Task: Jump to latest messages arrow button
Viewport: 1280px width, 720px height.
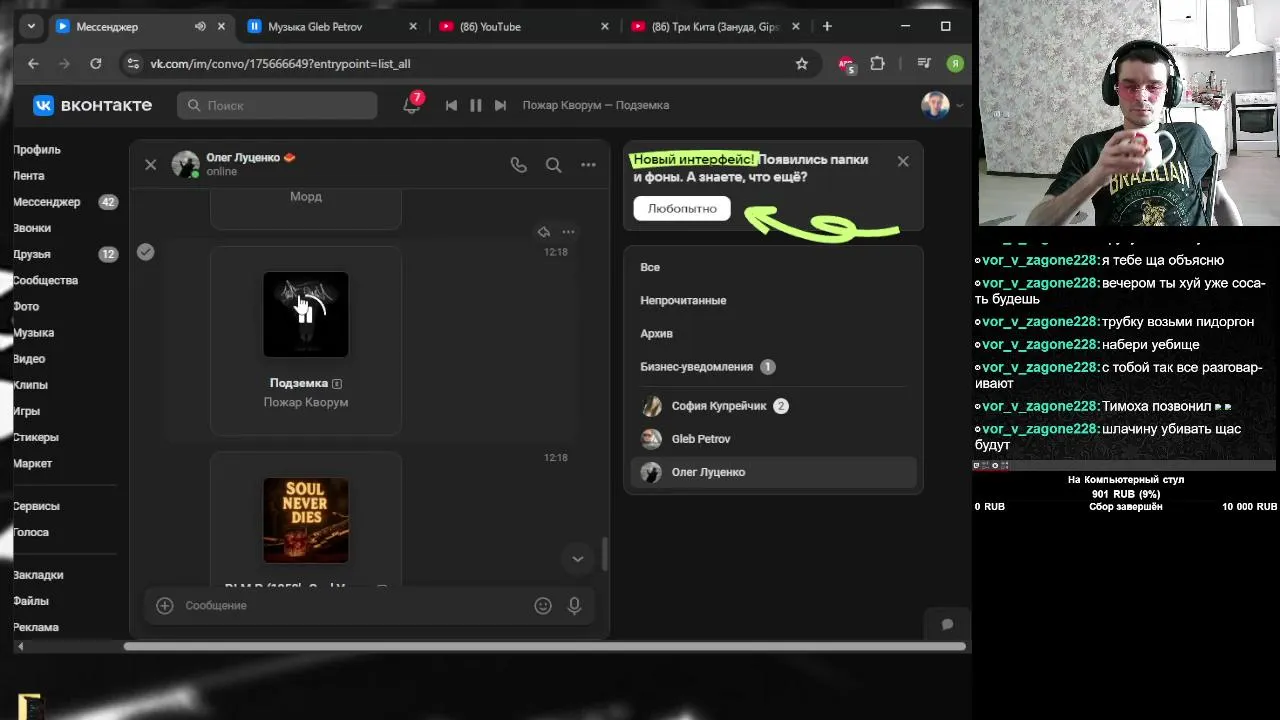Action: (577, 559)
